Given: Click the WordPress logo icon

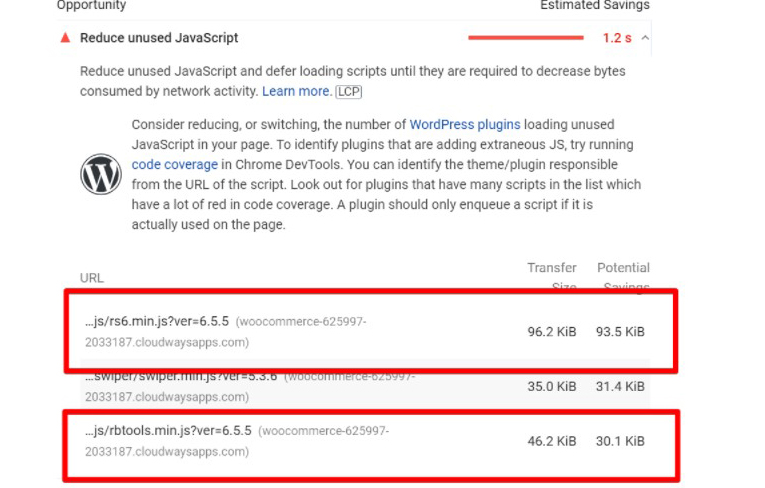Looking at the screenshot, I should point(101,174).
